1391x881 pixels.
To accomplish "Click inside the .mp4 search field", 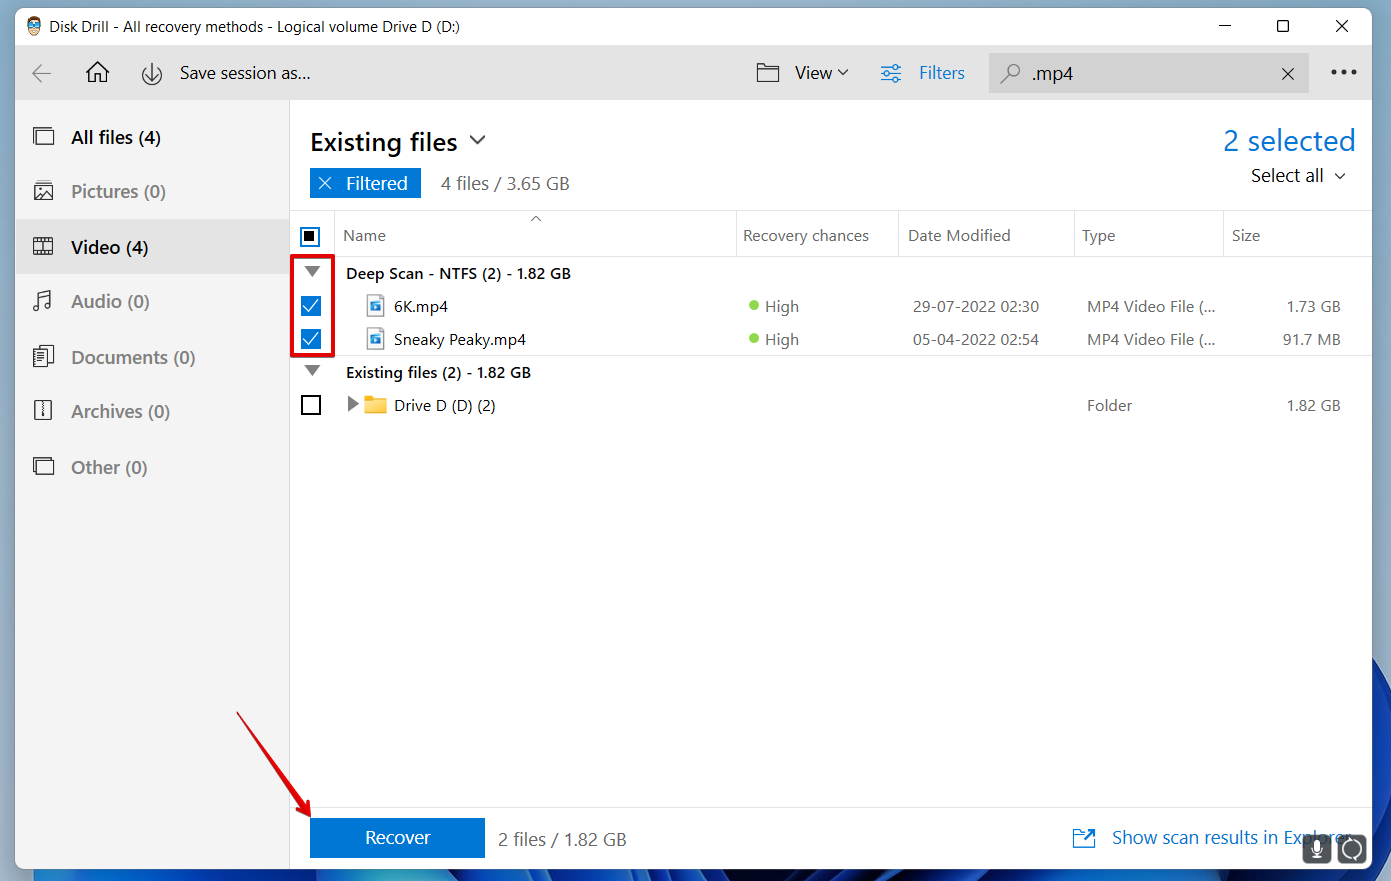I will tap(1150, 74).
